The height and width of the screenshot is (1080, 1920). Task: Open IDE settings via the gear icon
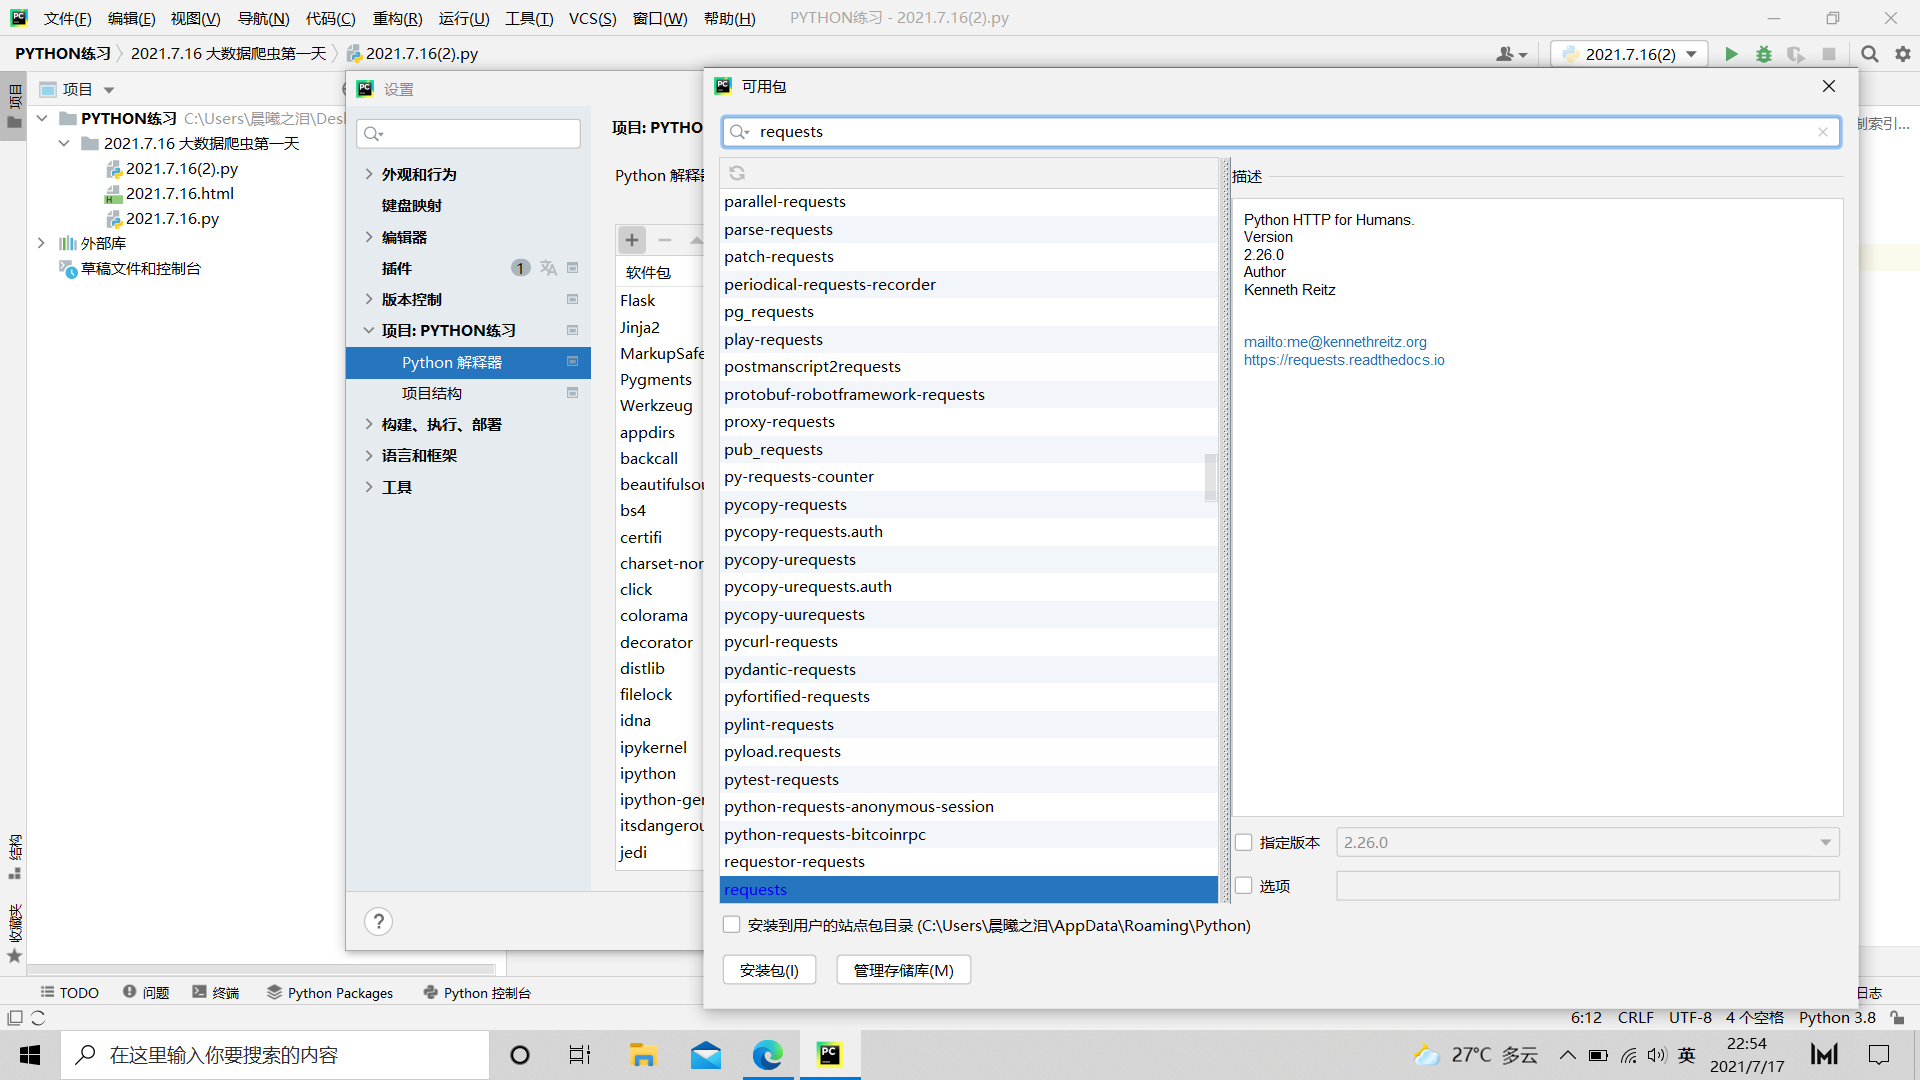coord(1902,54)
